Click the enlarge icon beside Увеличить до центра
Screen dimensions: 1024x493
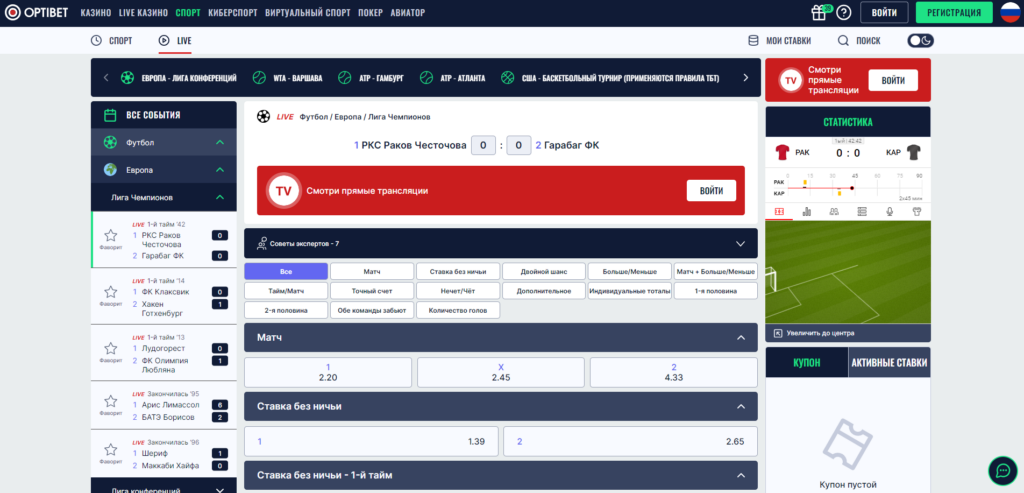click(x=778, y=333)
